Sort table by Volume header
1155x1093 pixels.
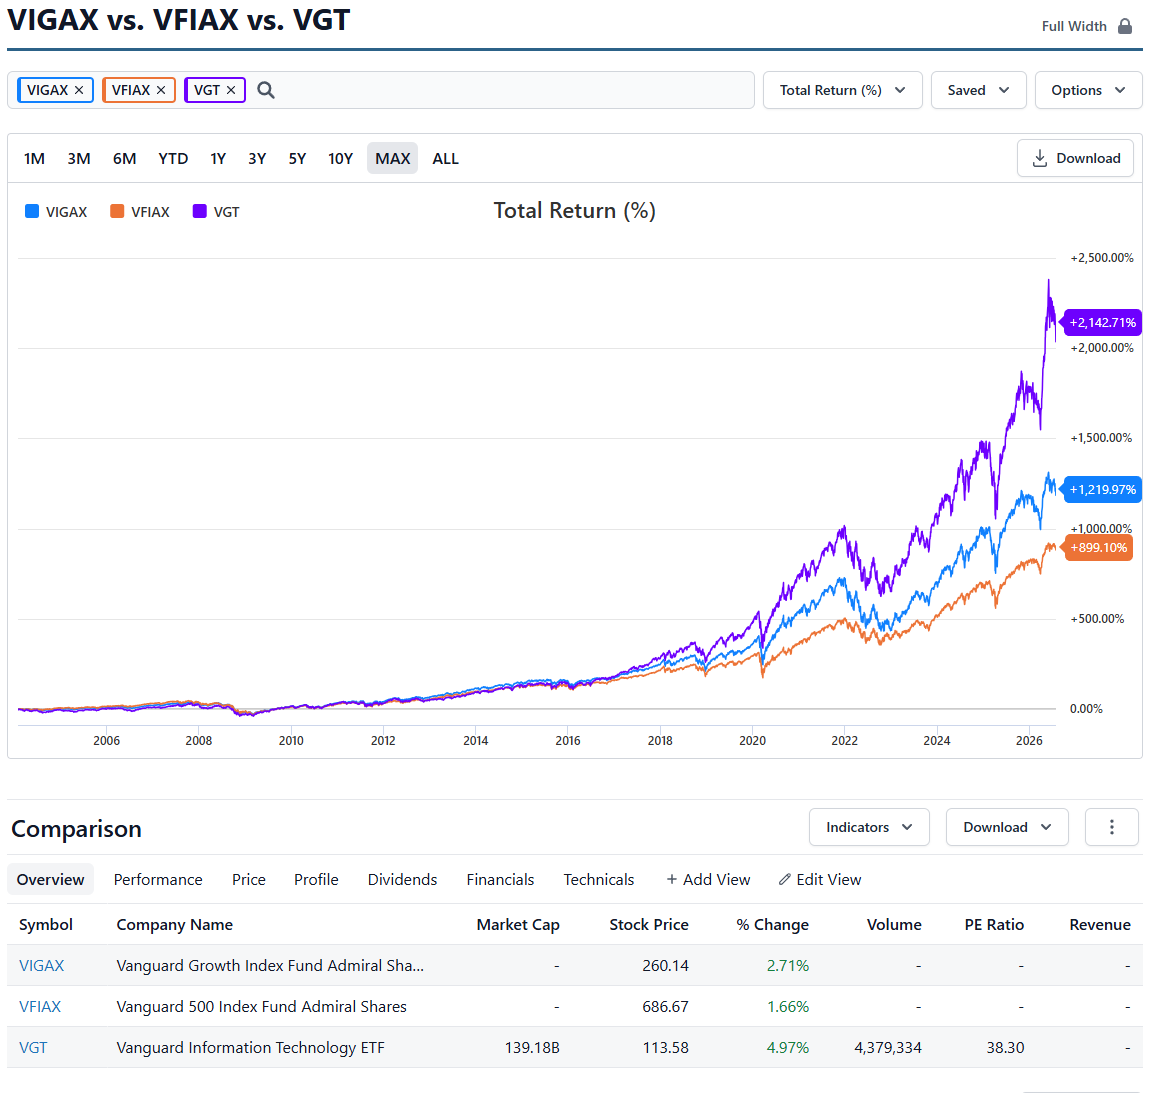coord(894,924)
